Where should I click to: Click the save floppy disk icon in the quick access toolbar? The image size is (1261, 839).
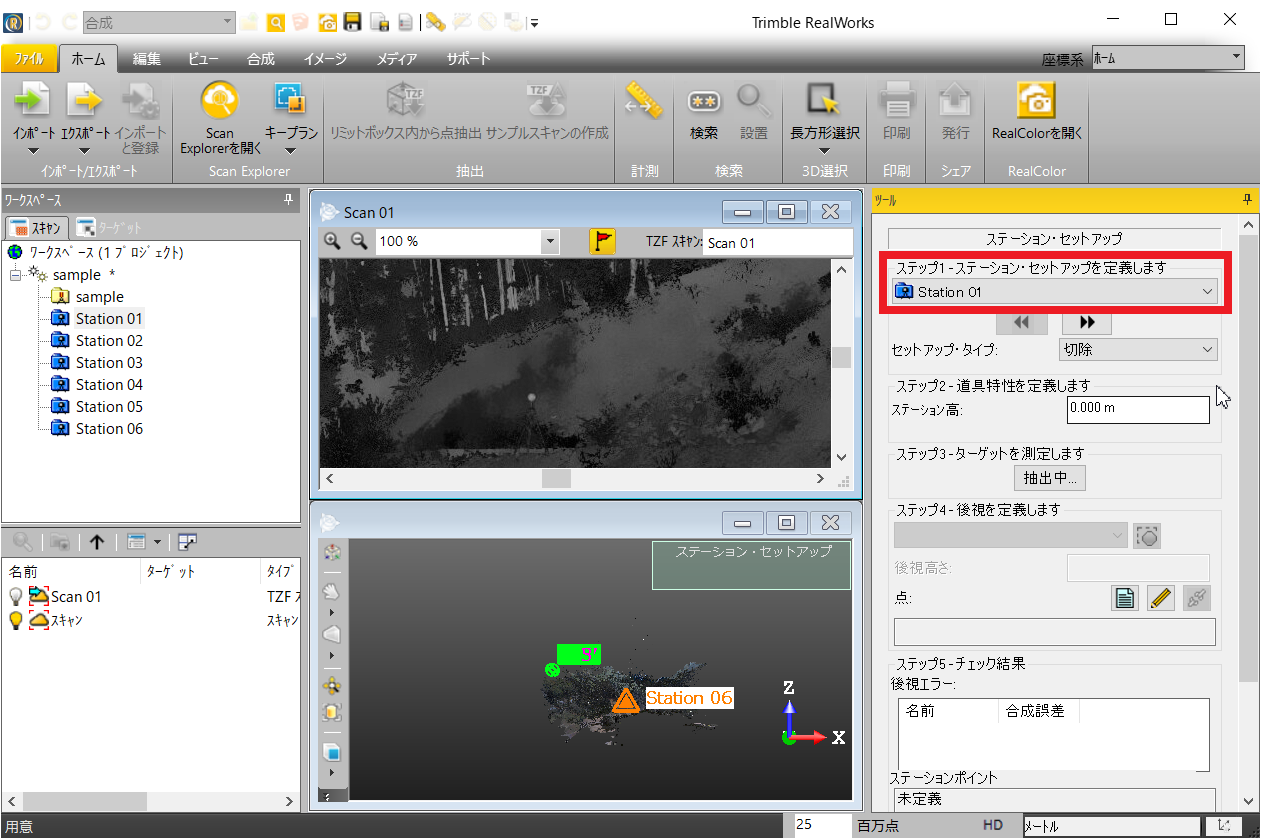353,22
